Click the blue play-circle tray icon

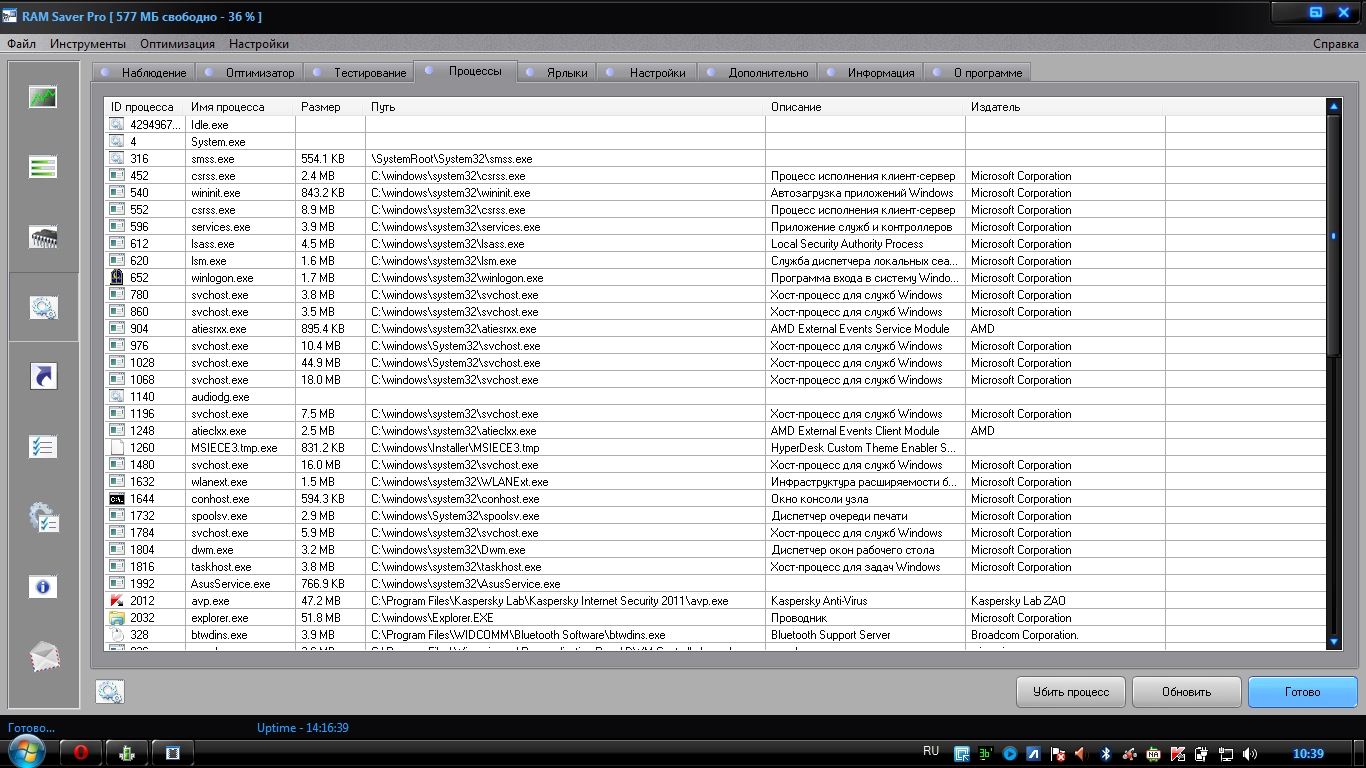1010,753
